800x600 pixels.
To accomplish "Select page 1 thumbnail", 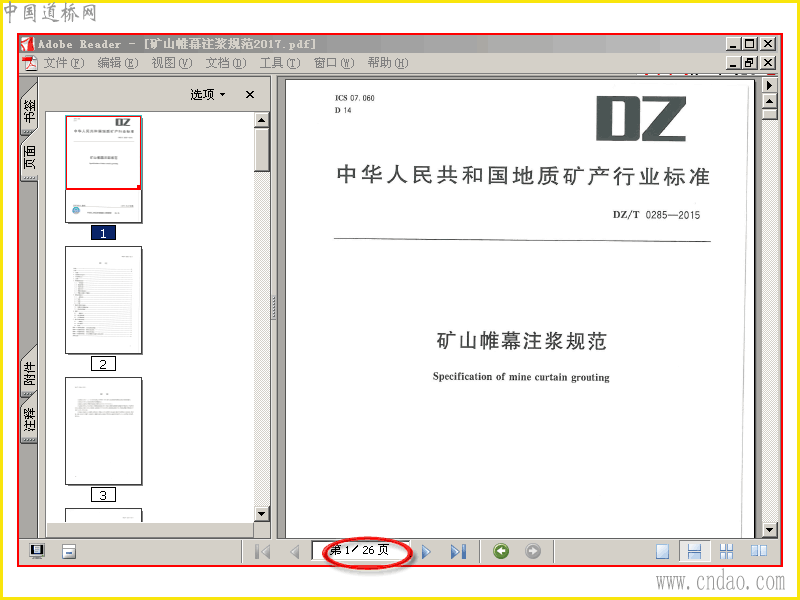I will [x=104, y=169].
